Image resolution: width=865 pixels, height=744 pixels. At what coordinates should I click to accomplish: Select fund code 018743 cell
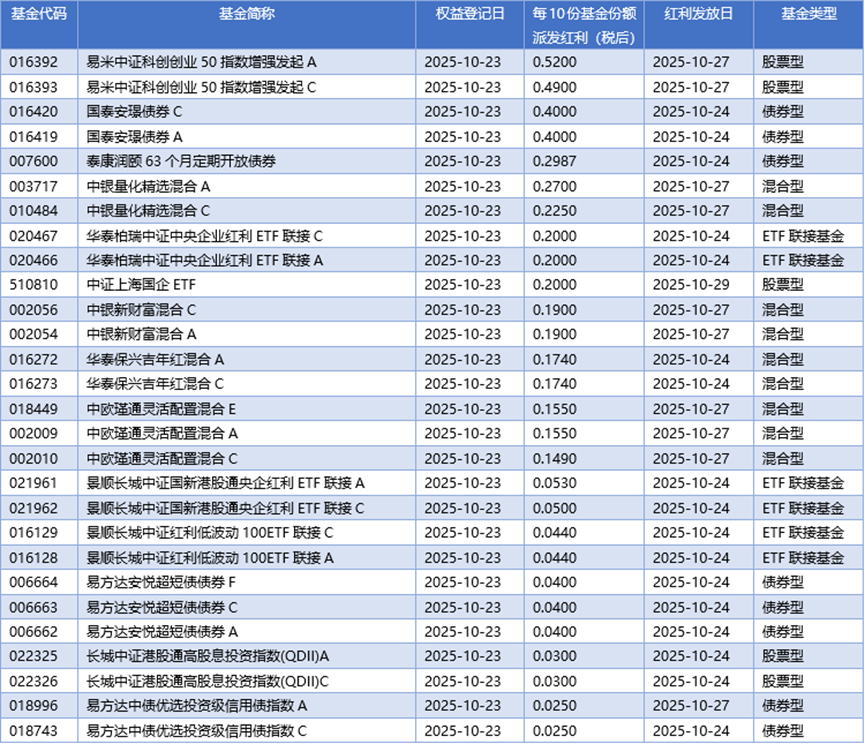coord(34,731)
